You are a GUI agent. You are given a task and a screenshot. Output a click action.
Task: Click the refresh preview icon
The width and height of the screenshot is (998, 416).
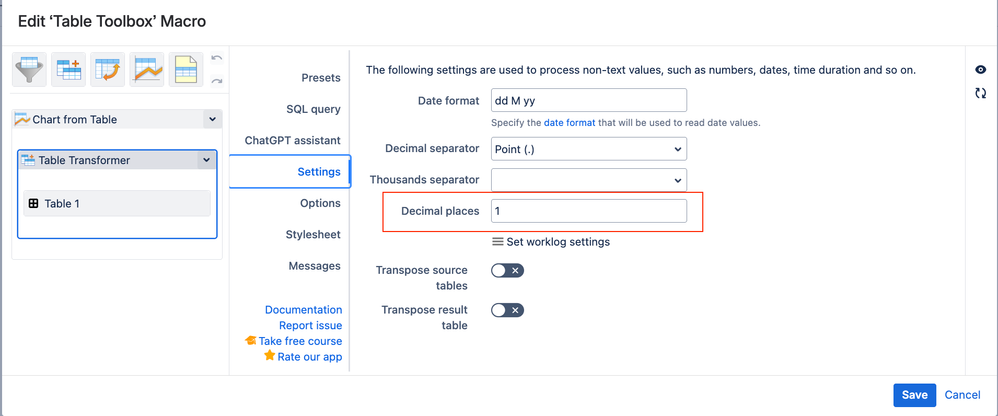981,93
